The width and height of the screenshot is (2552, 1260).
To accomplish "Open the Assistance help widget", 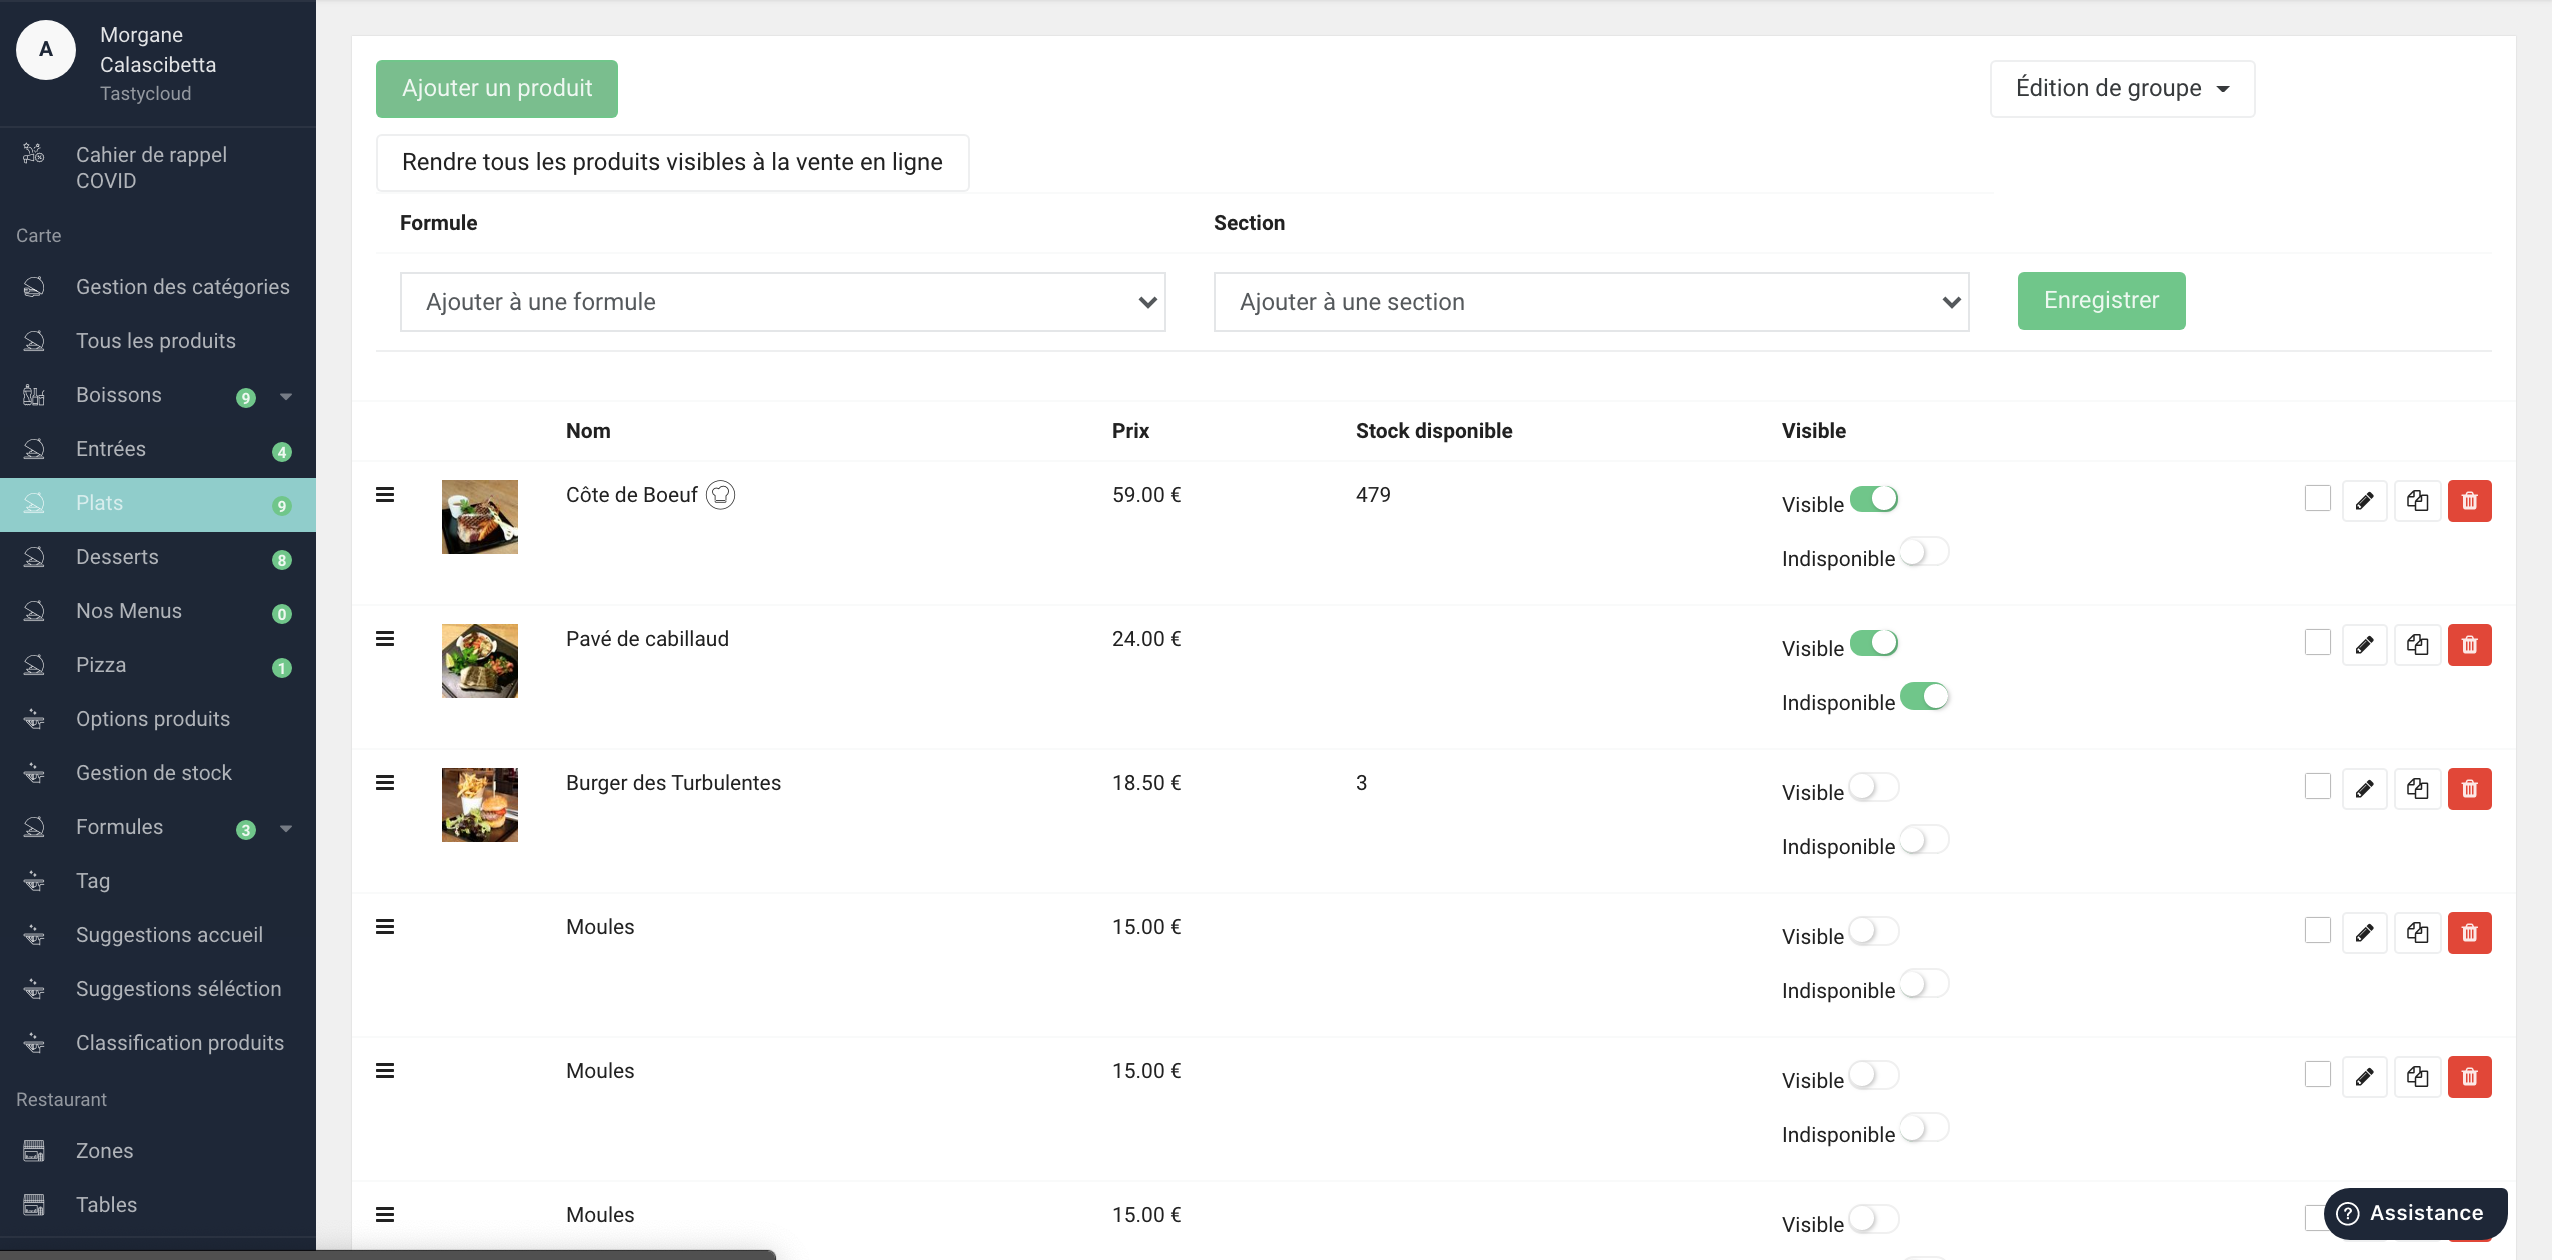I will tap(2415, 1213).
